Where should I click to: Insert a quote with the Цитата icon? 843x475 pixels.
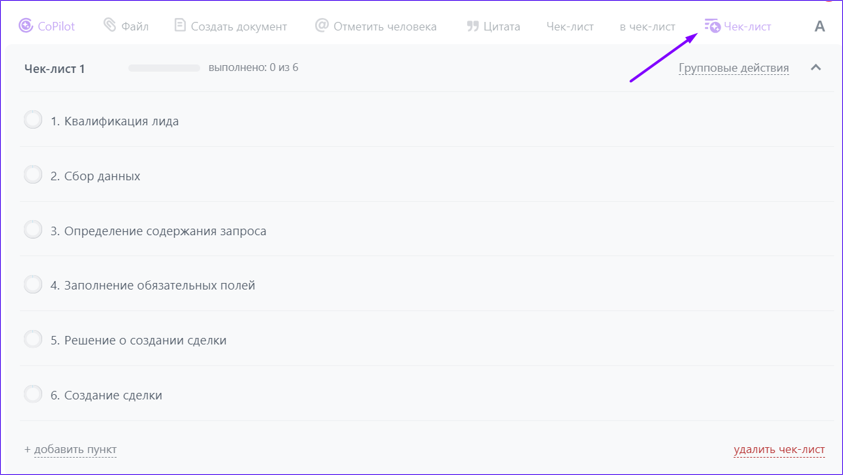point(472,26)
